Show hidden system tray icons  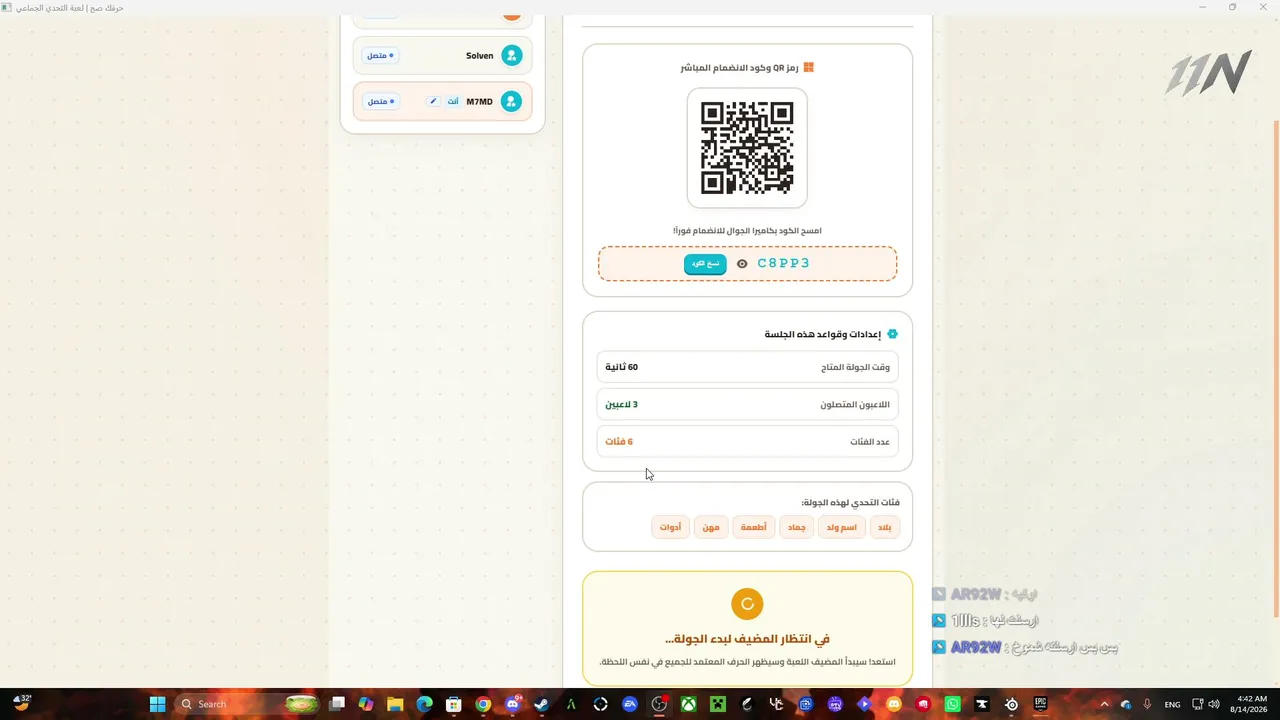pos(1104,704)
